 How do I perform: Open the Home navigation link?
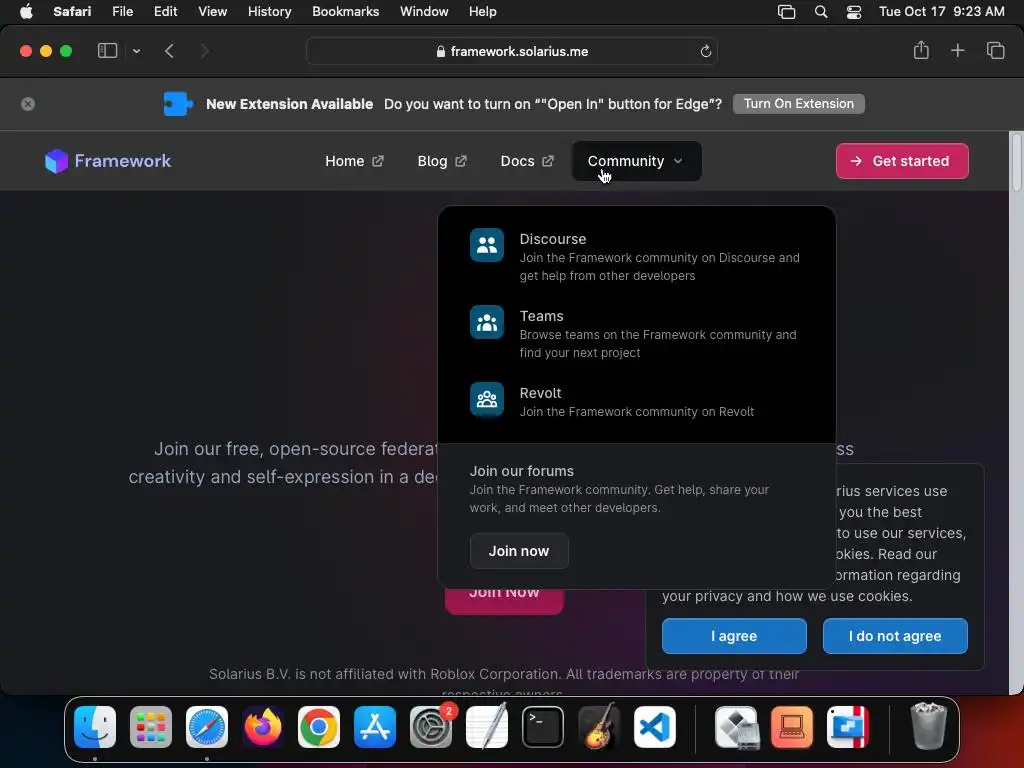click(x=354, y=161)
